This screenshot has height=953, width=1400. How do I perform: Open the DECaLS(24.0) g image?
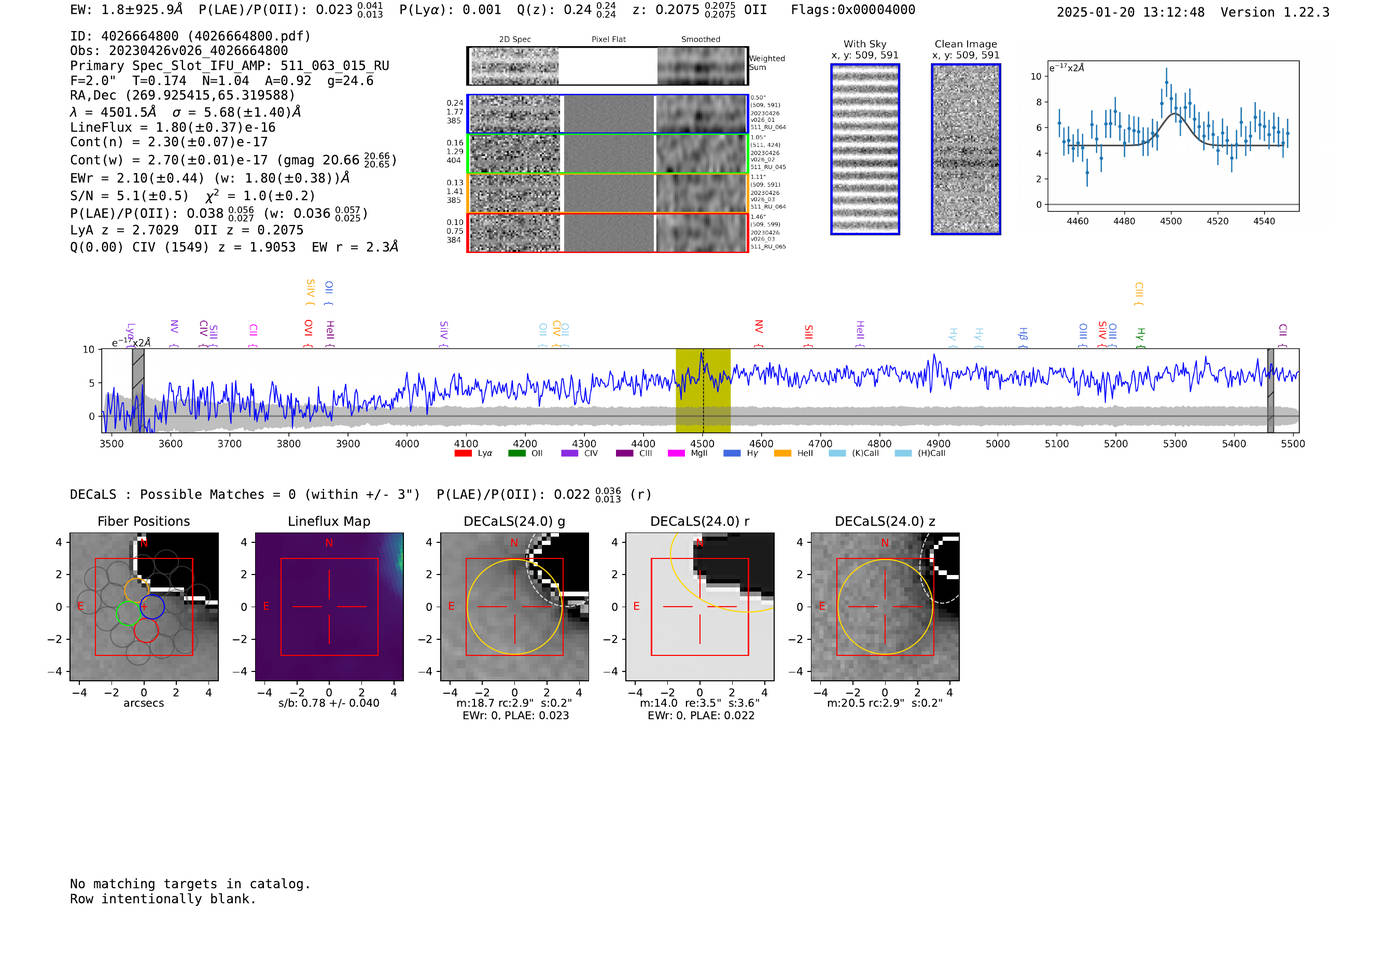tap(515, 606)
